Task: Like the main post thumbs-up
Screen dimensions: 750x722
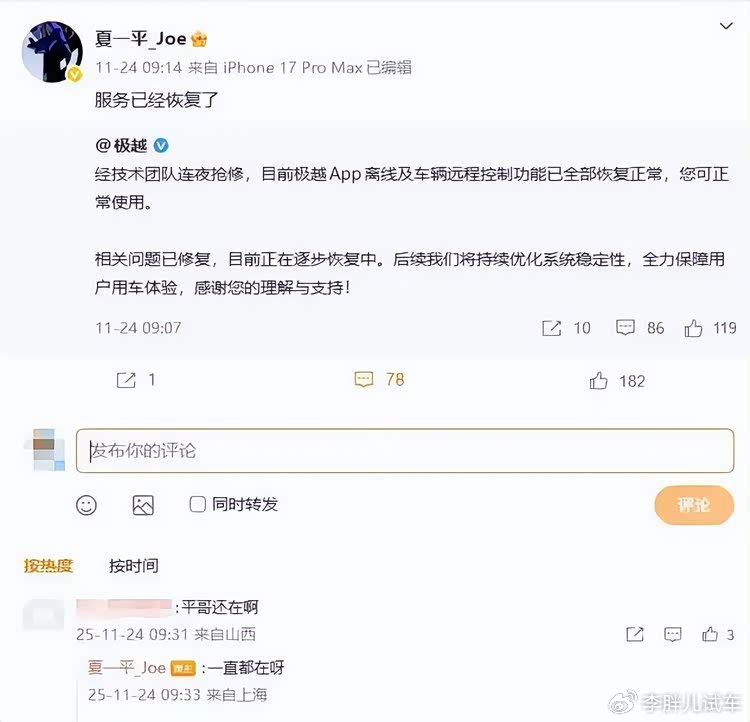Action: pos(598,381)
